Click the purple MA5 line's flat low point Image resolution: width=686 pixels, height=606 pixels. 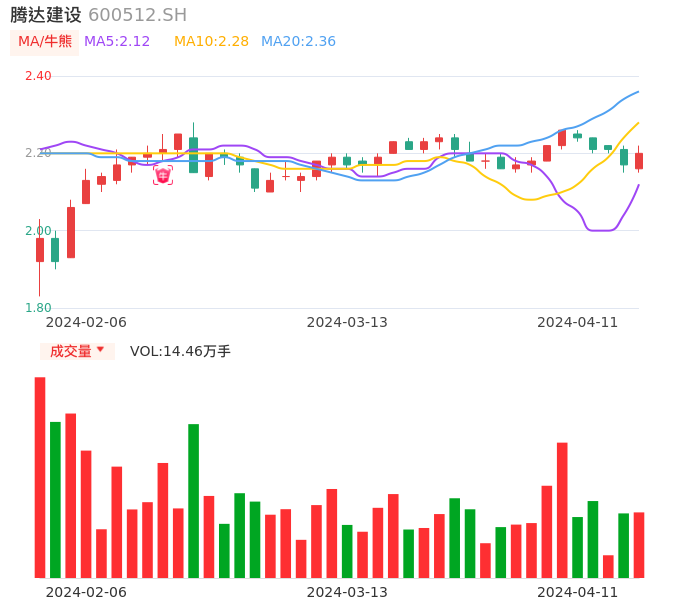(601, 230)
